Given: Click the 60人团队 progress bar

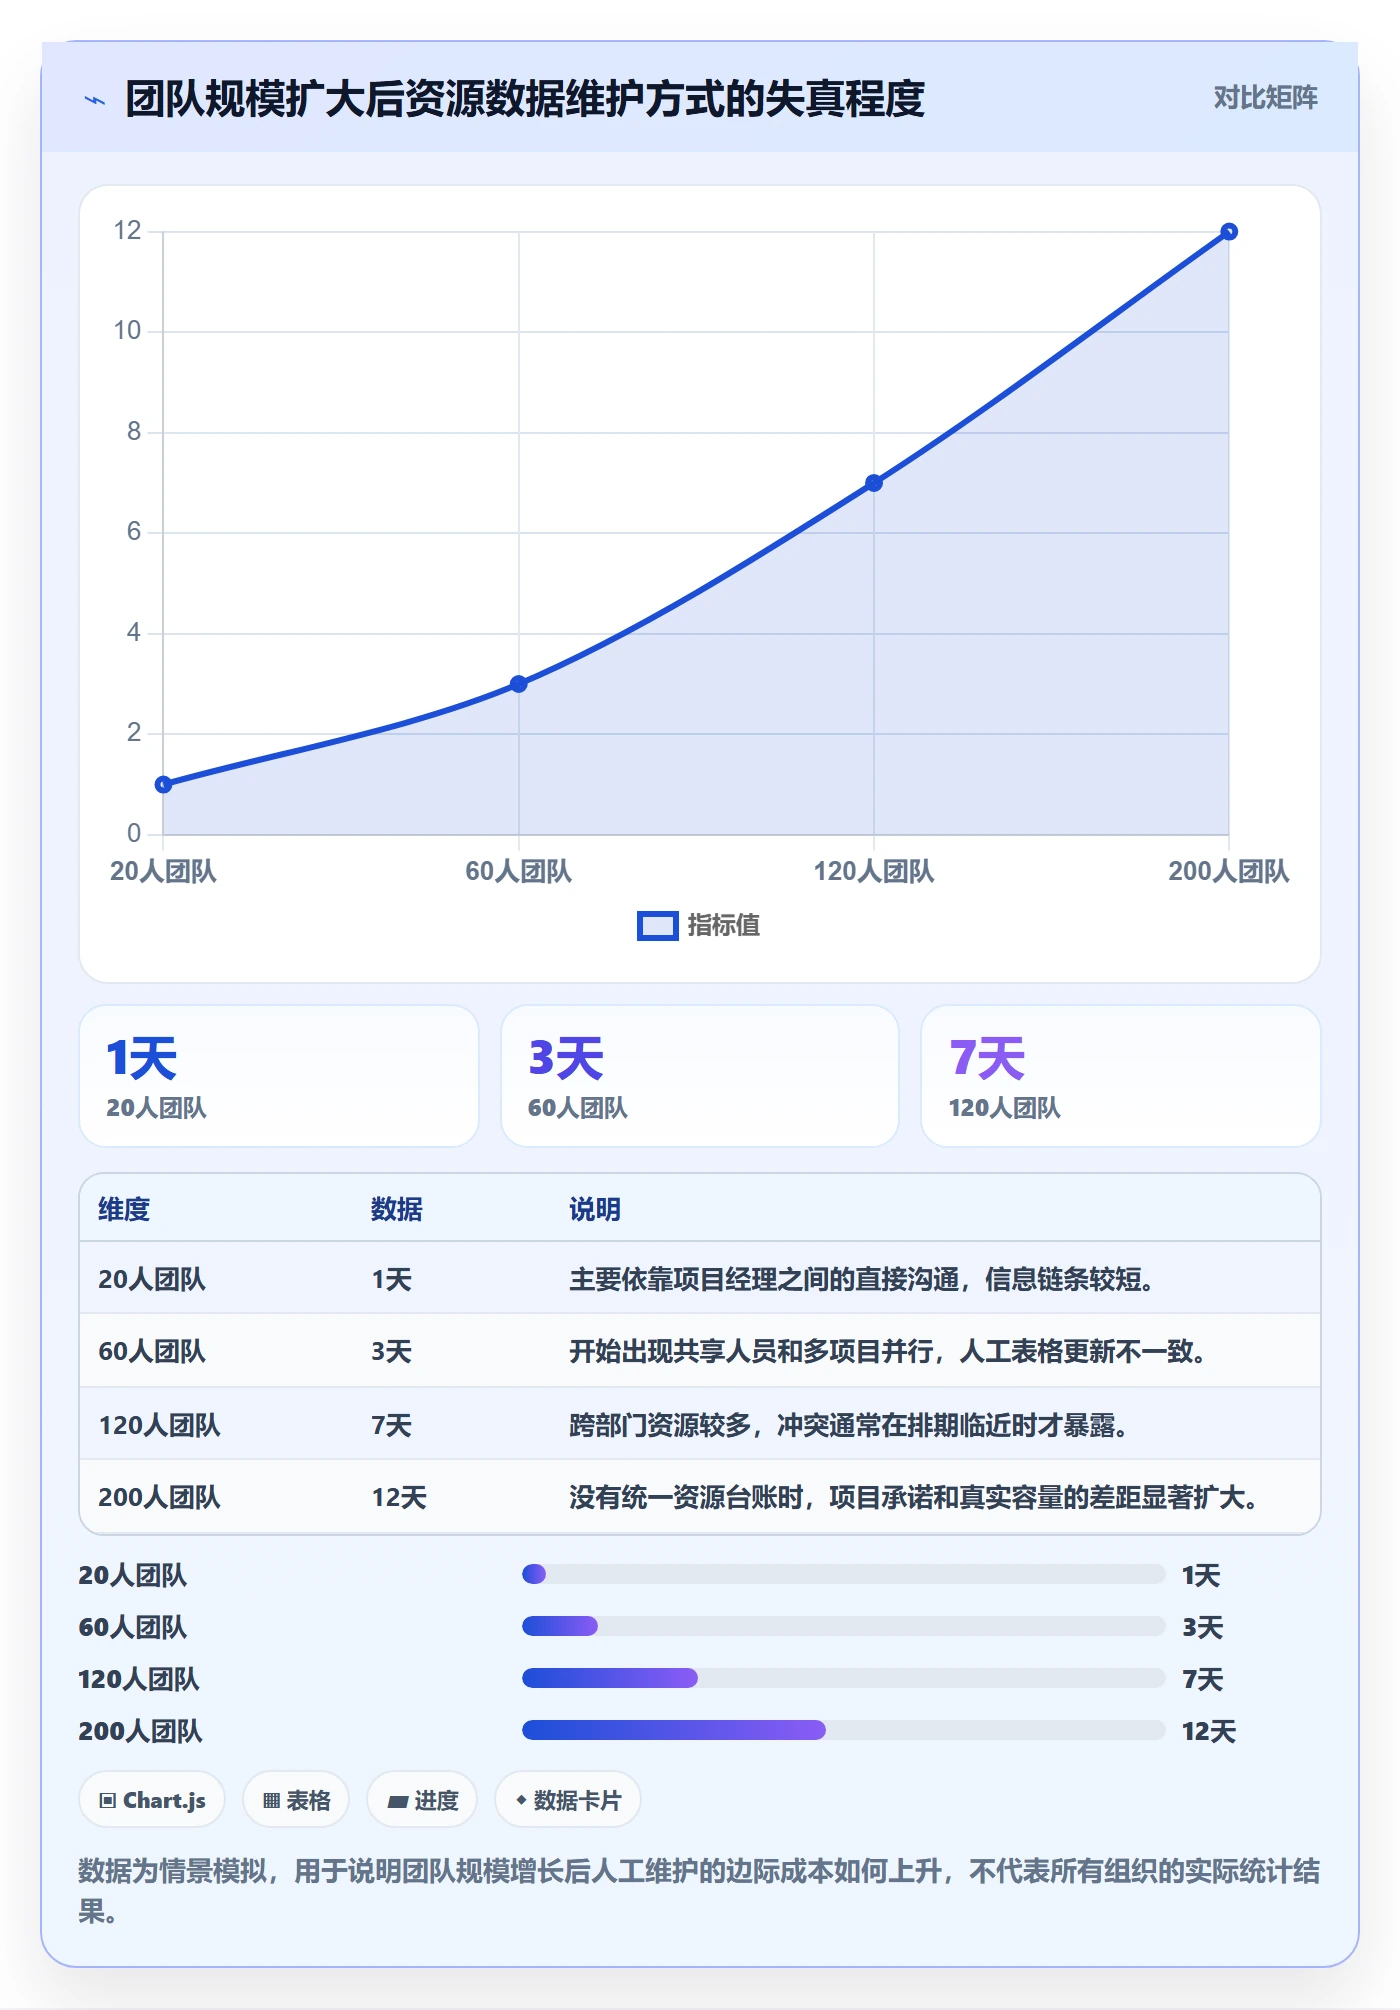Looking at the screenshot, I should (844, 1626).
